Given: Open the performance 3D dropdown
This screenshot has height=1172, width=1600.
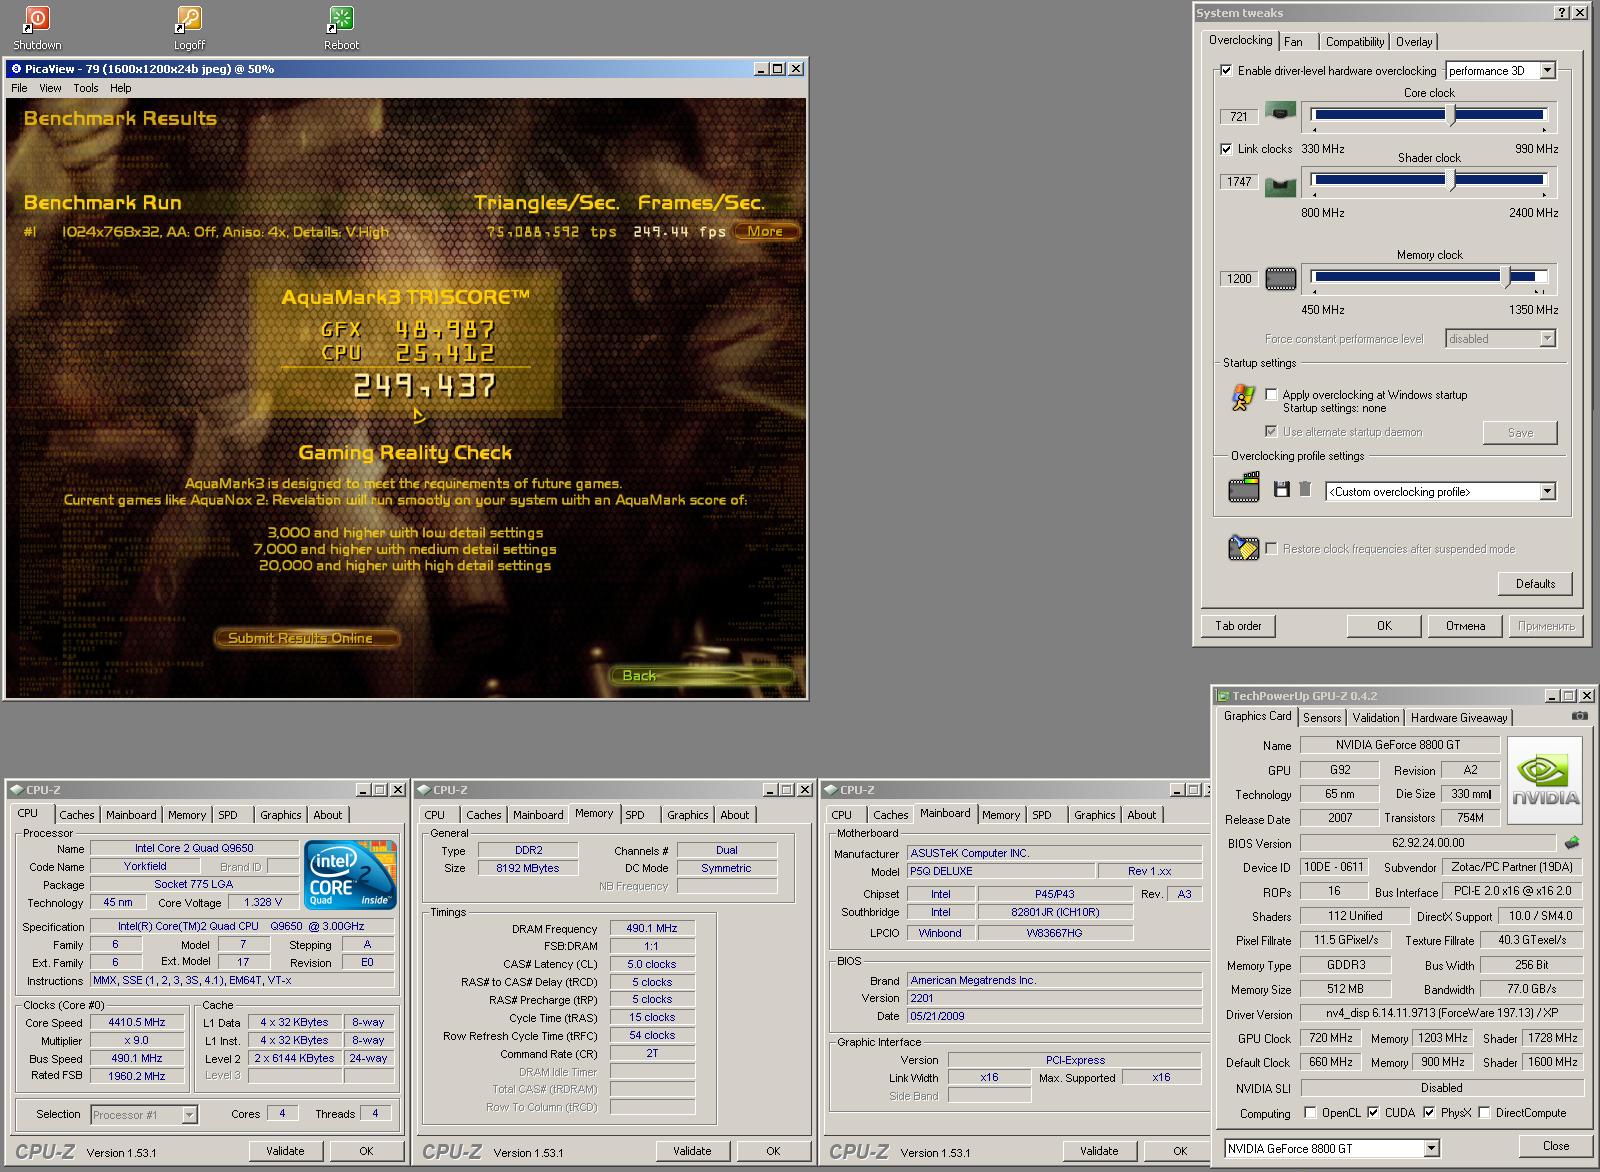Looking at the screenshot, I should tap(1548, 71).
